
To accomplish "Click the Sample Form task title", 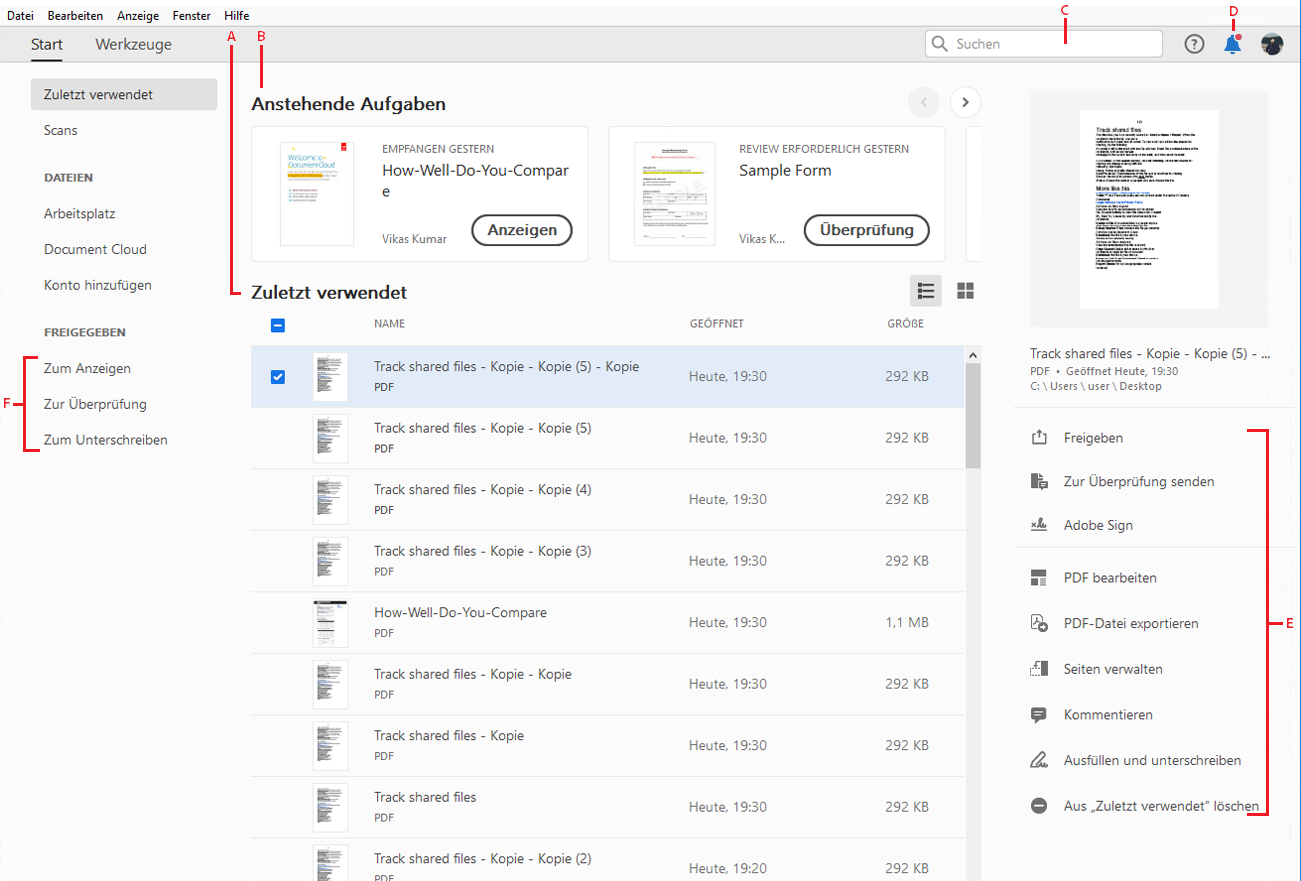I will coord(785,170).
